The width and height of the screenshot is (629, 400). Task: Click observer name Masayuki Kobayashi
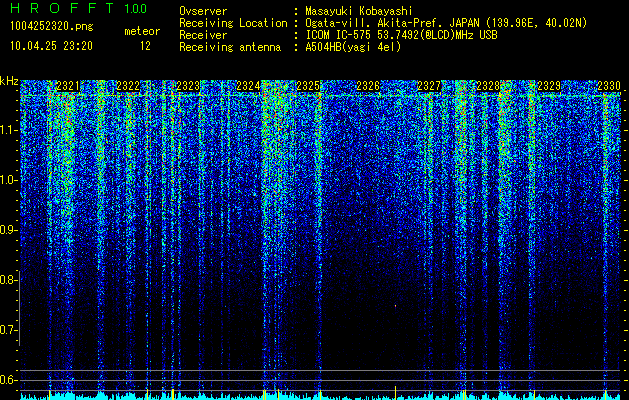pos(359,11)
